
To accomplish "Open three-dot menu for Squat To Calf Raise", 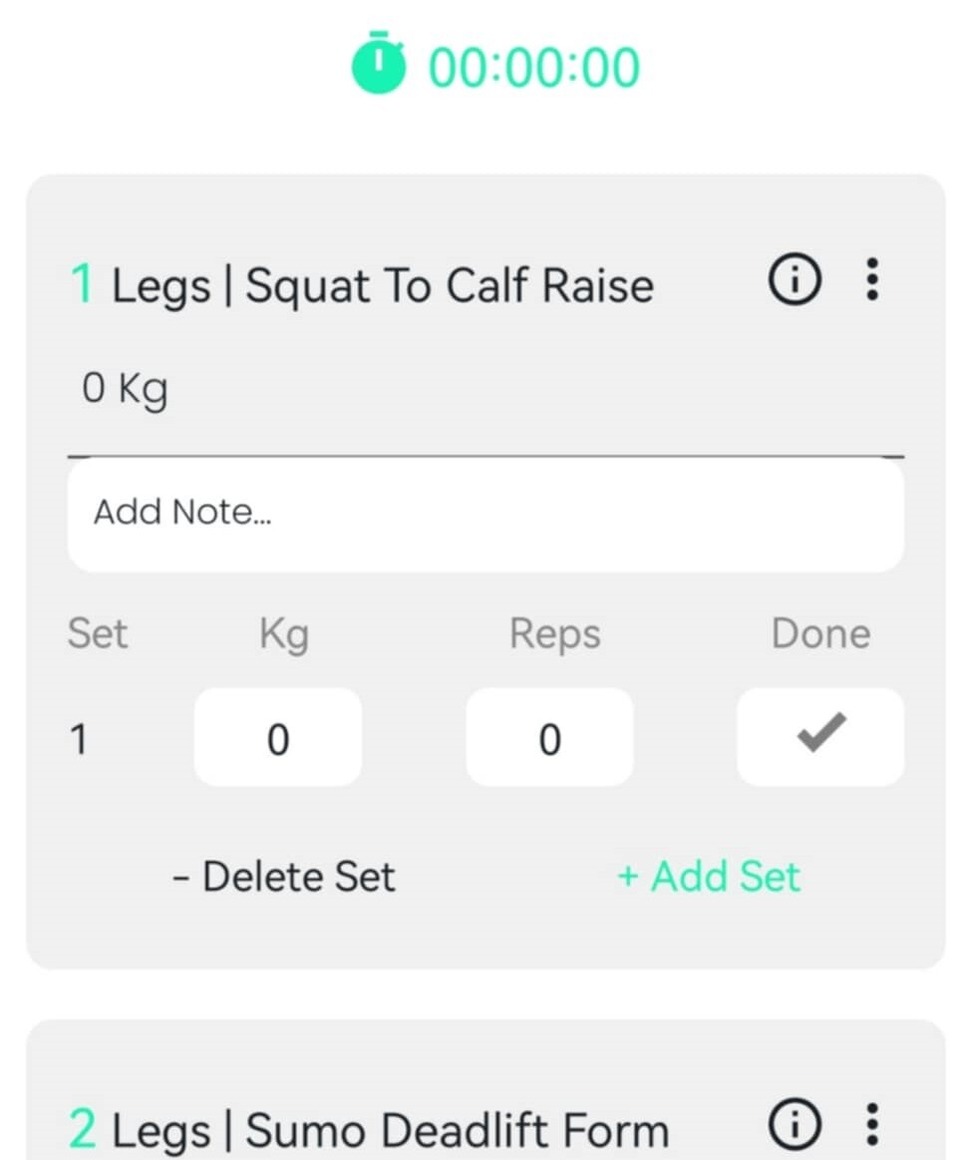I will pos(872,280).
